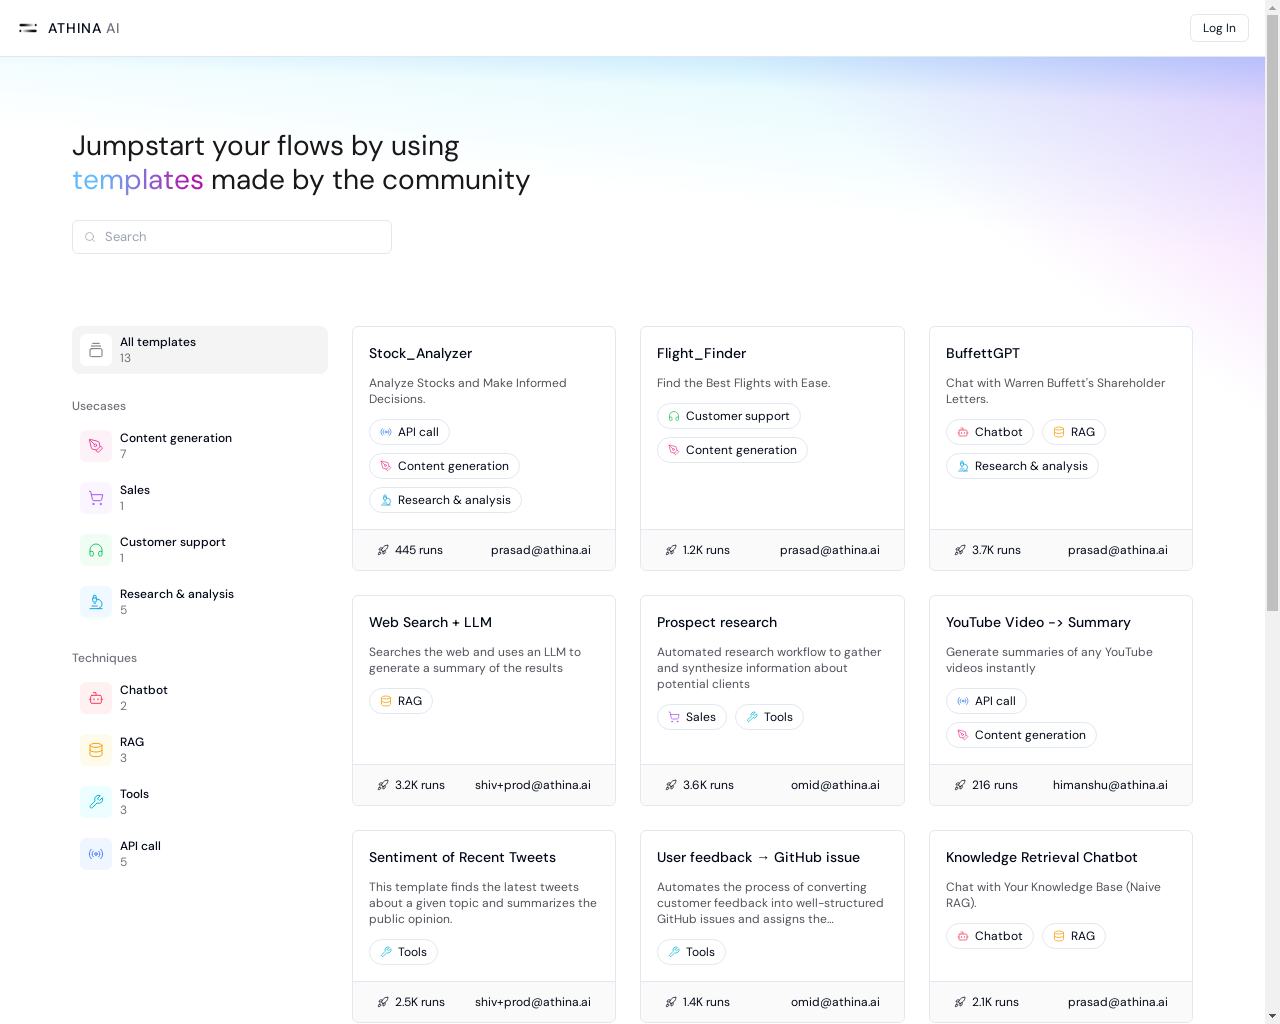
Task: Click rocket icon beside 3.7K runs
Action: 960,550
